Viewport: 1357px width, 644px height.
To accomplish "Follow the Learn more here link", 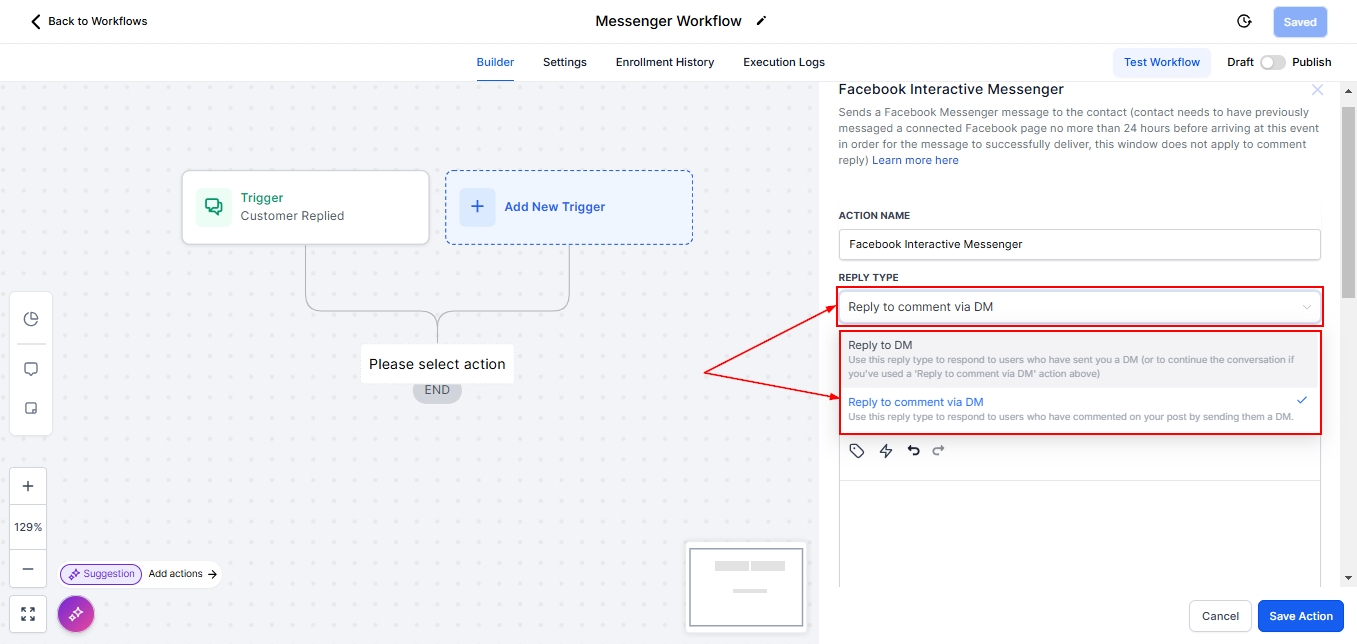I will [915, 160].
